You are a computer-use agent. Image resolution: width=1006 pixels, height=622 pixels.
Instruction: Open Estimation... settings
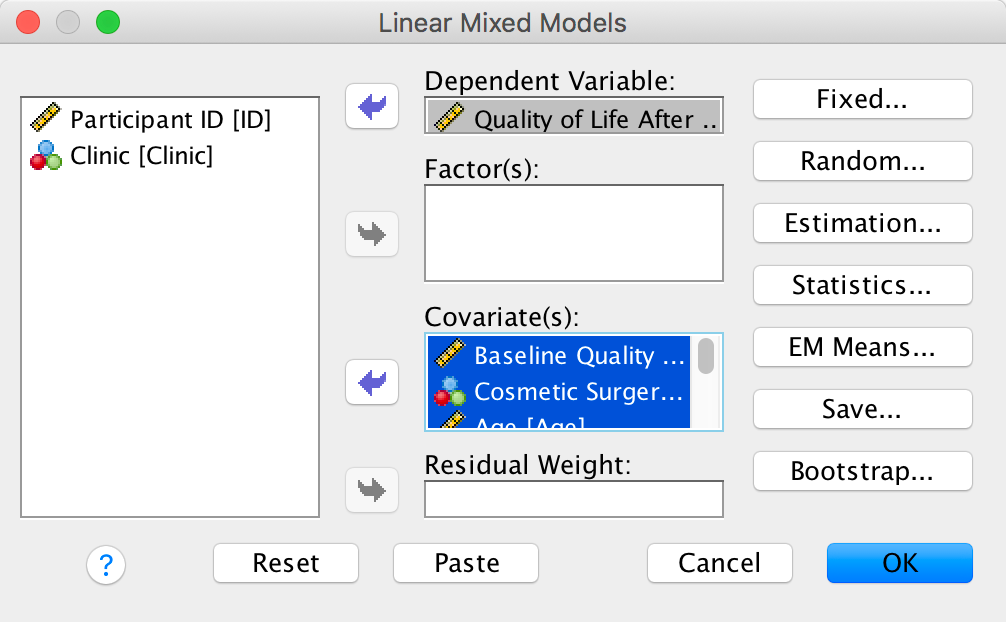[x=863, y=223]
